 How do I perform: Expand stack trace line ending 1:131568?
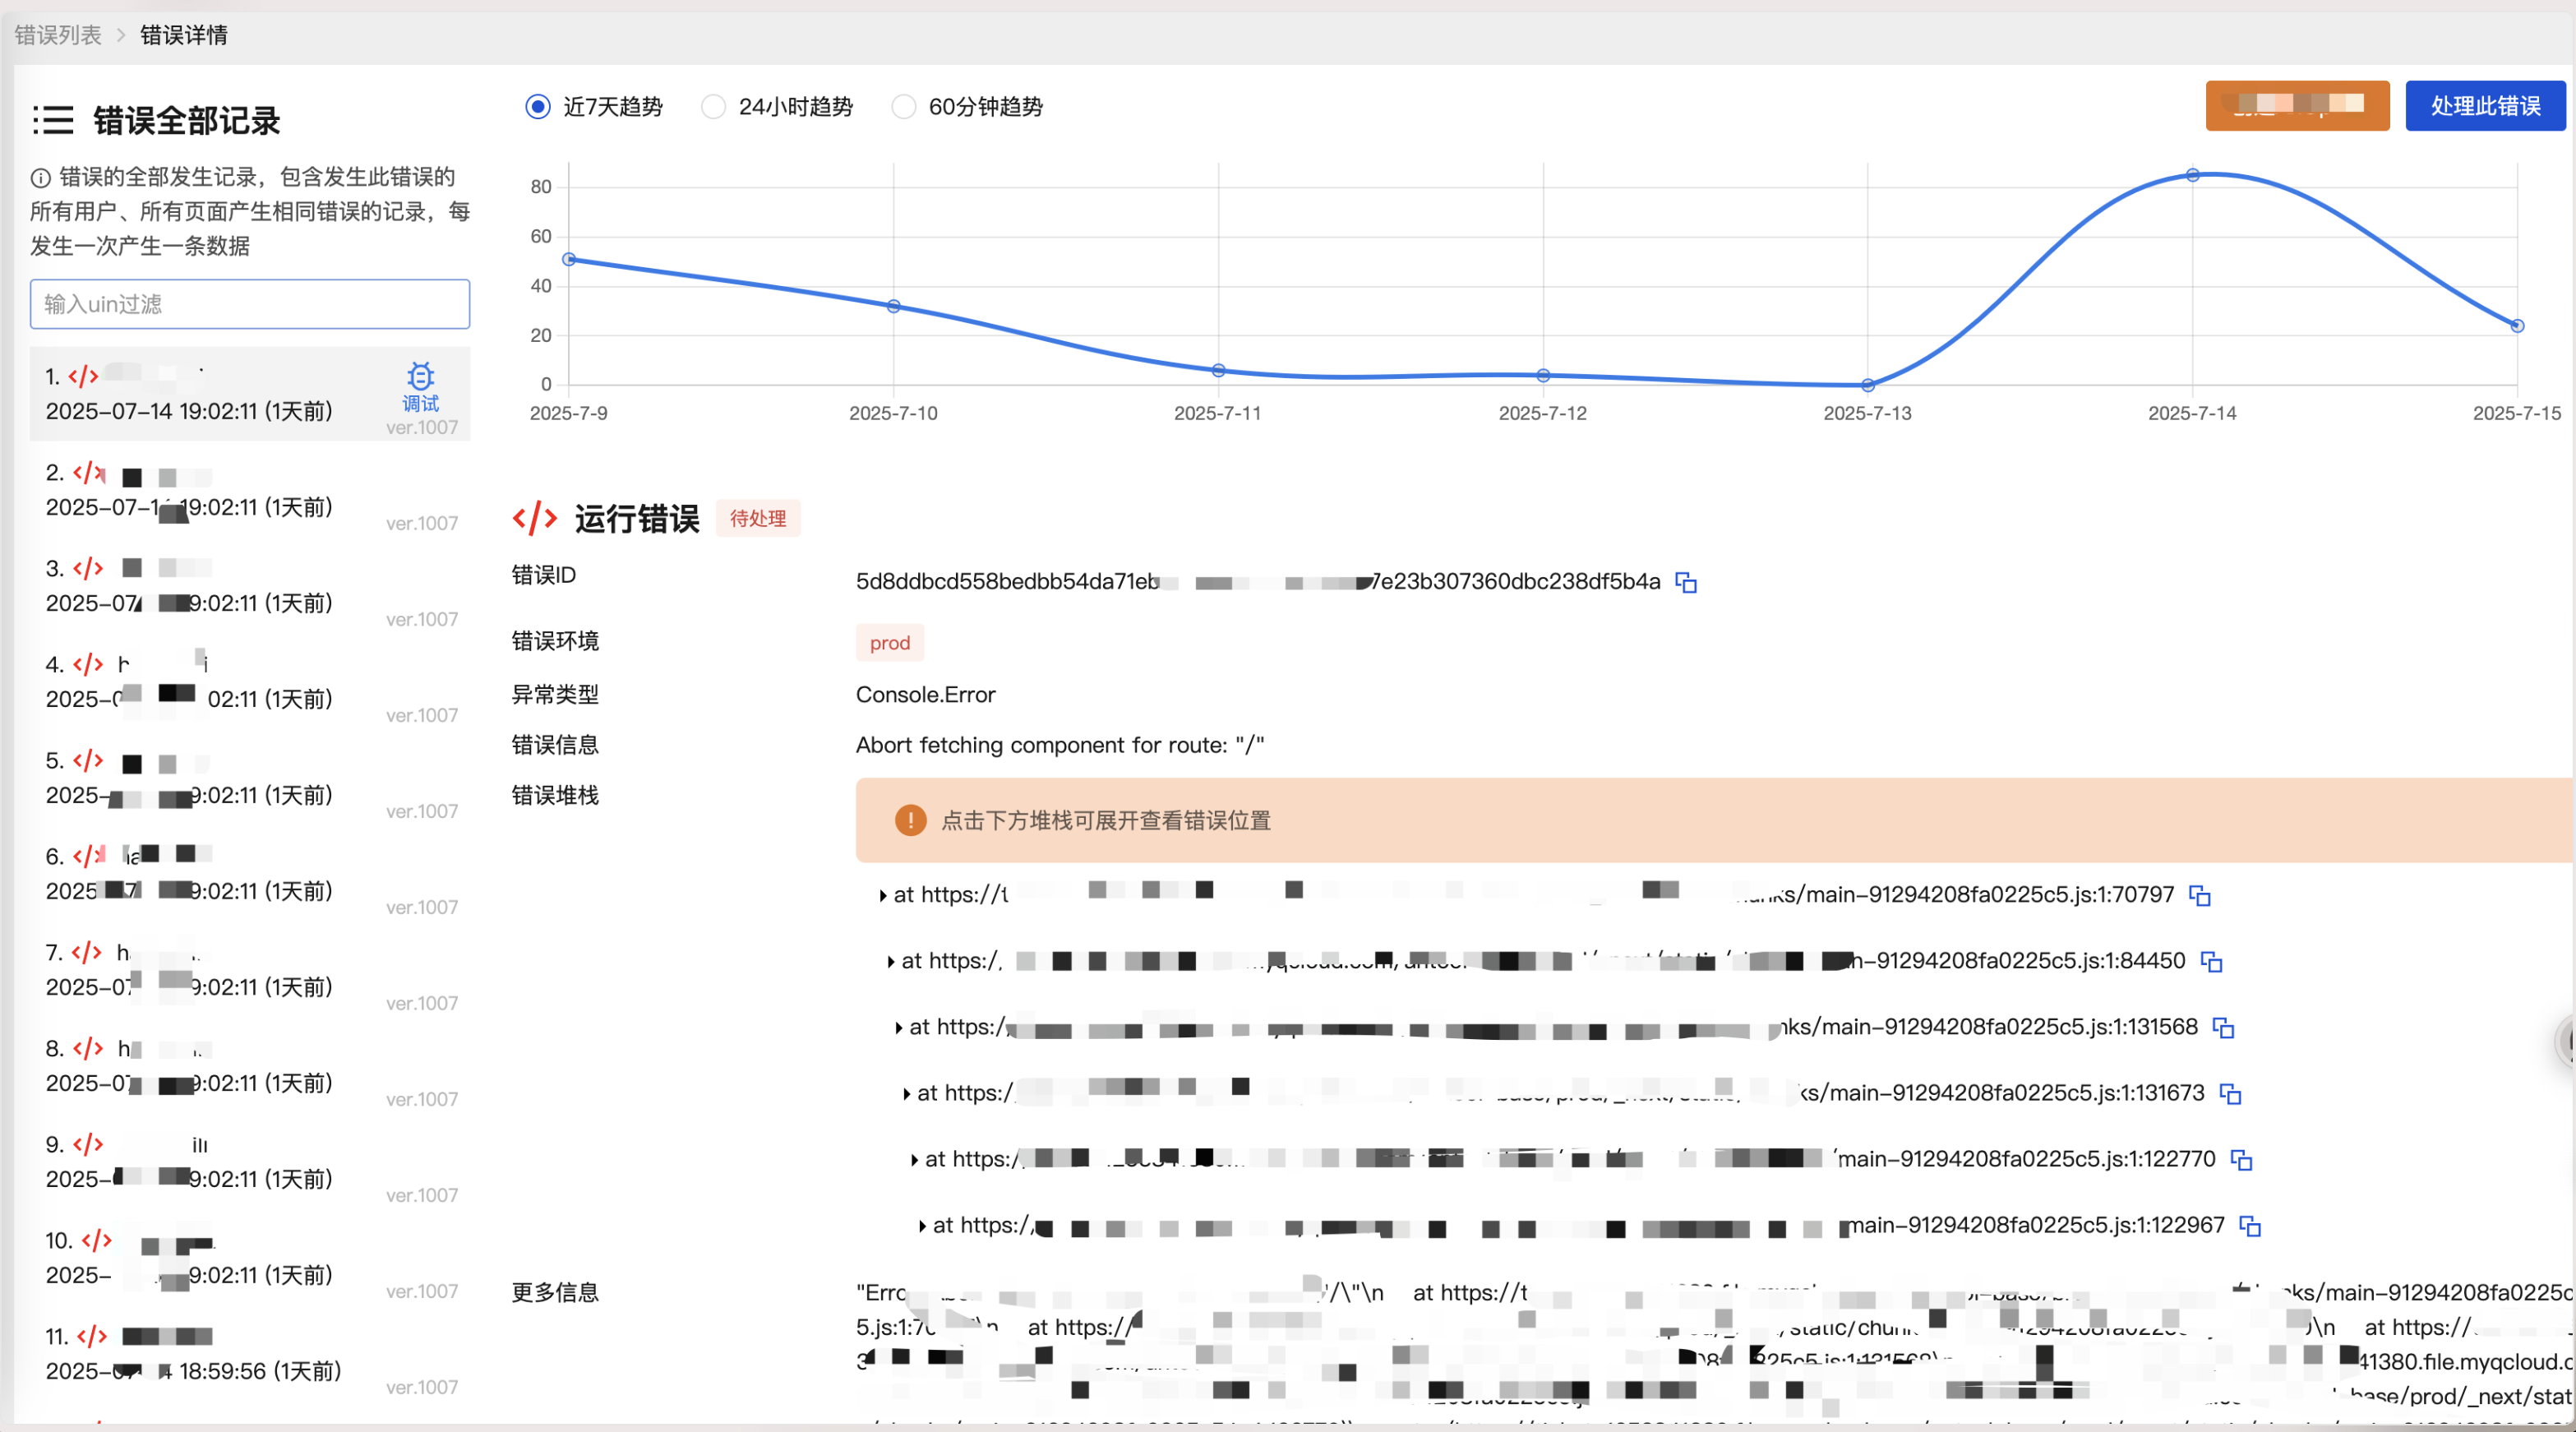pos(899,1027)
